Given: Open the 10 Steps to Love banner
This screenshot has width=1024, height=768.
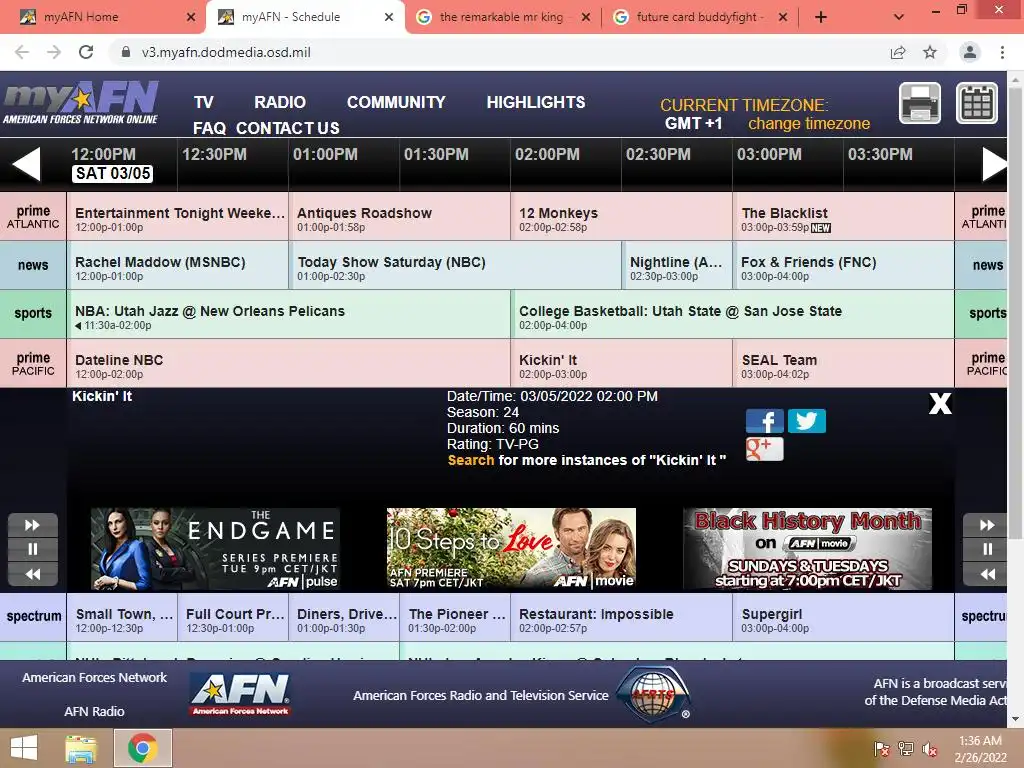Looking at the screenshot, I should click(511, 549).
